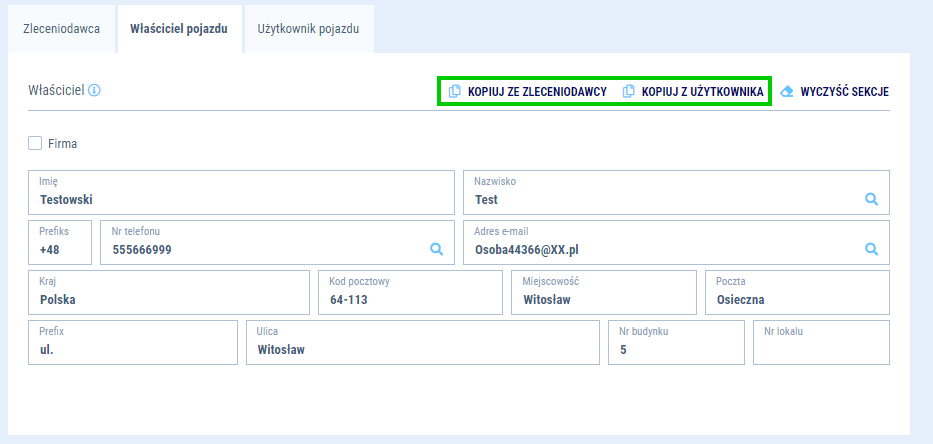Click the magnifier icon in Nr telefonu field
Image resolution: width=933 pixels, height=444 pixels.
pos(436,249)
